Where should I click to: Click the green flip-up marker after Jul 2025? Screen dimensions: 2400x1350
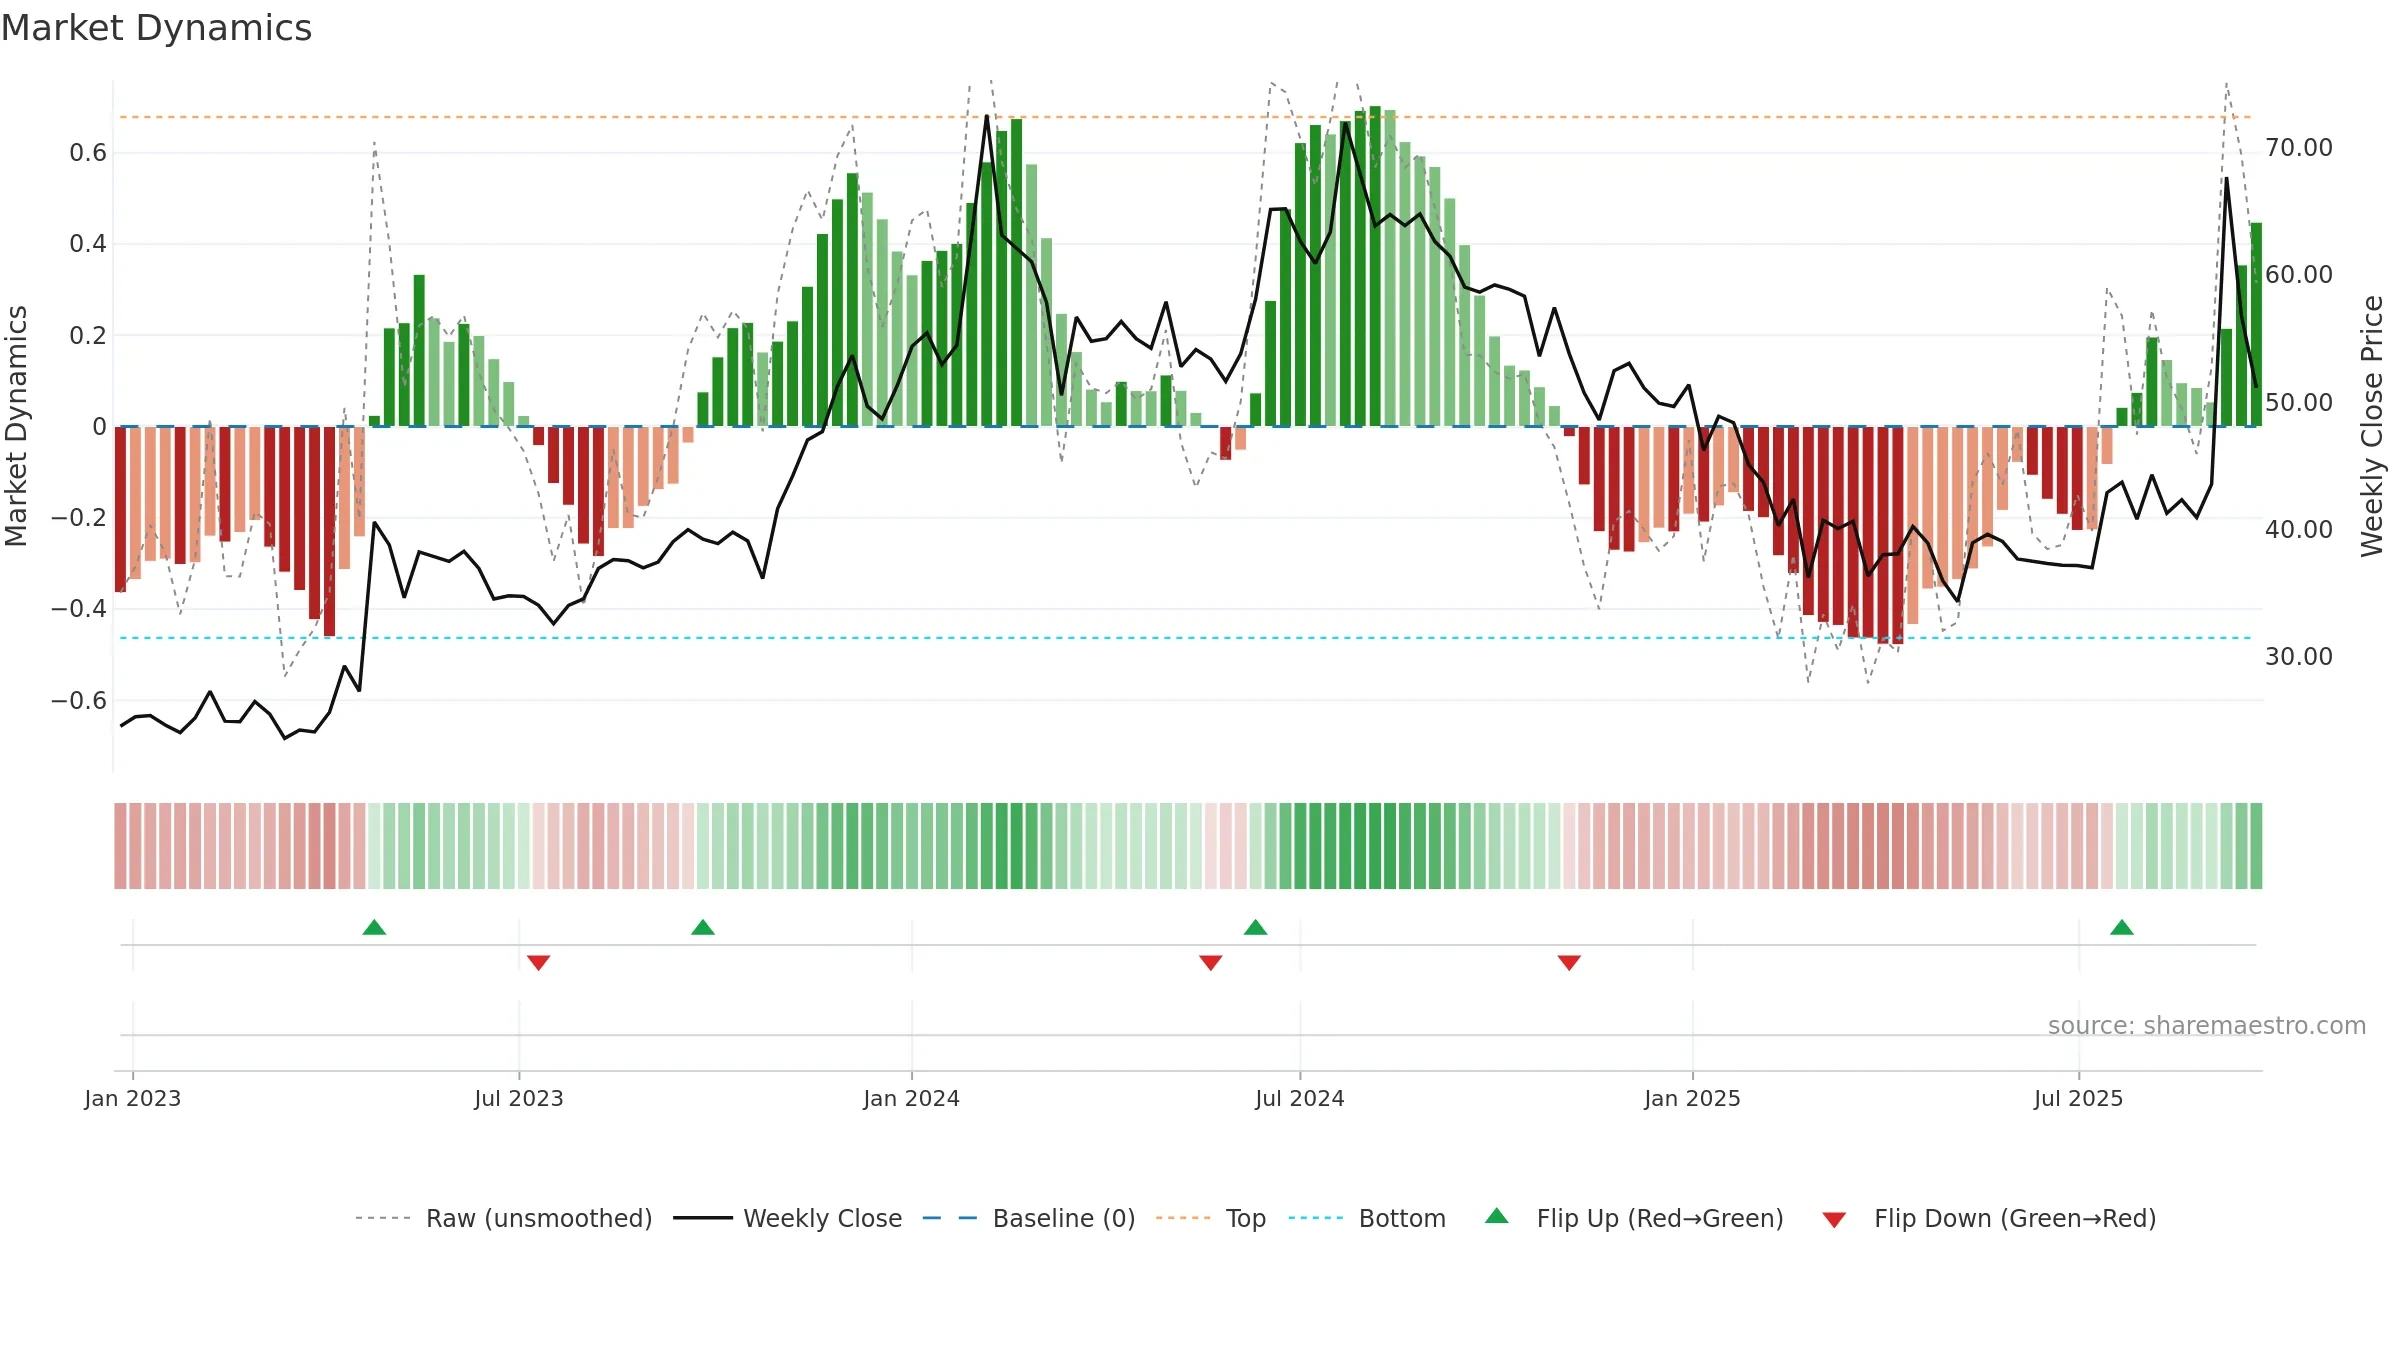2122,927
